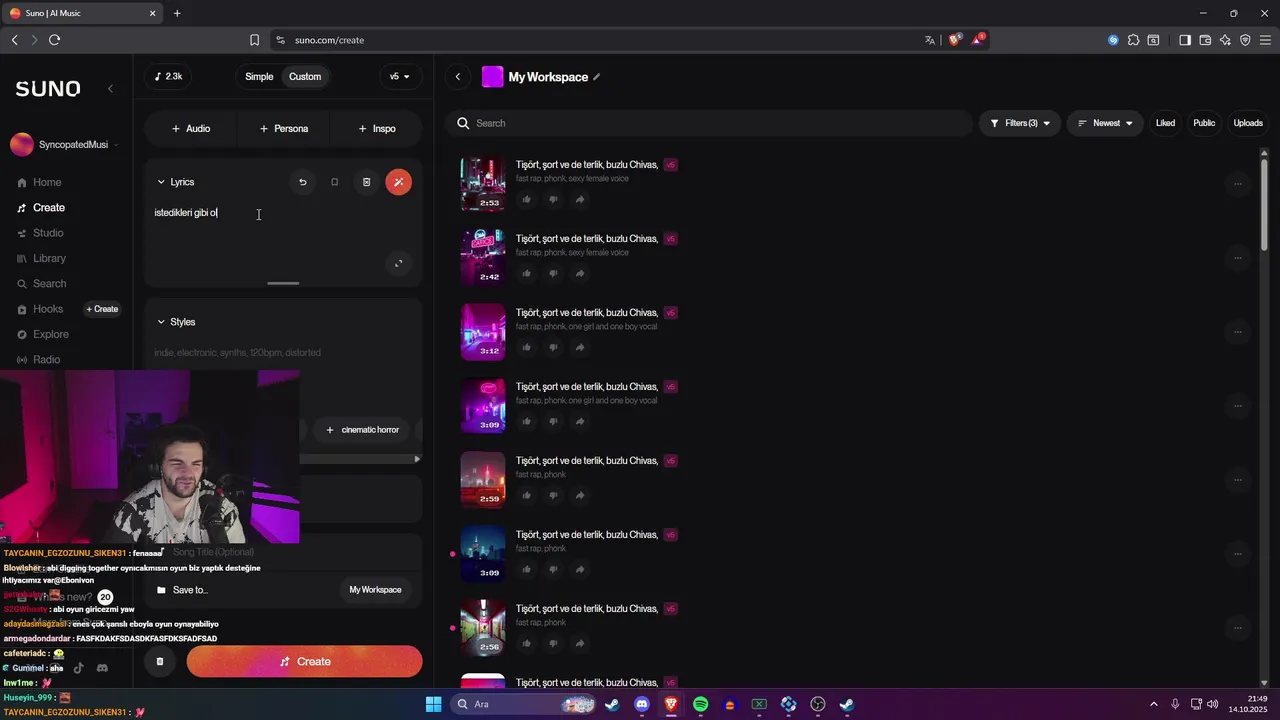Open Spotify from the taskbar

click(700, 704)
